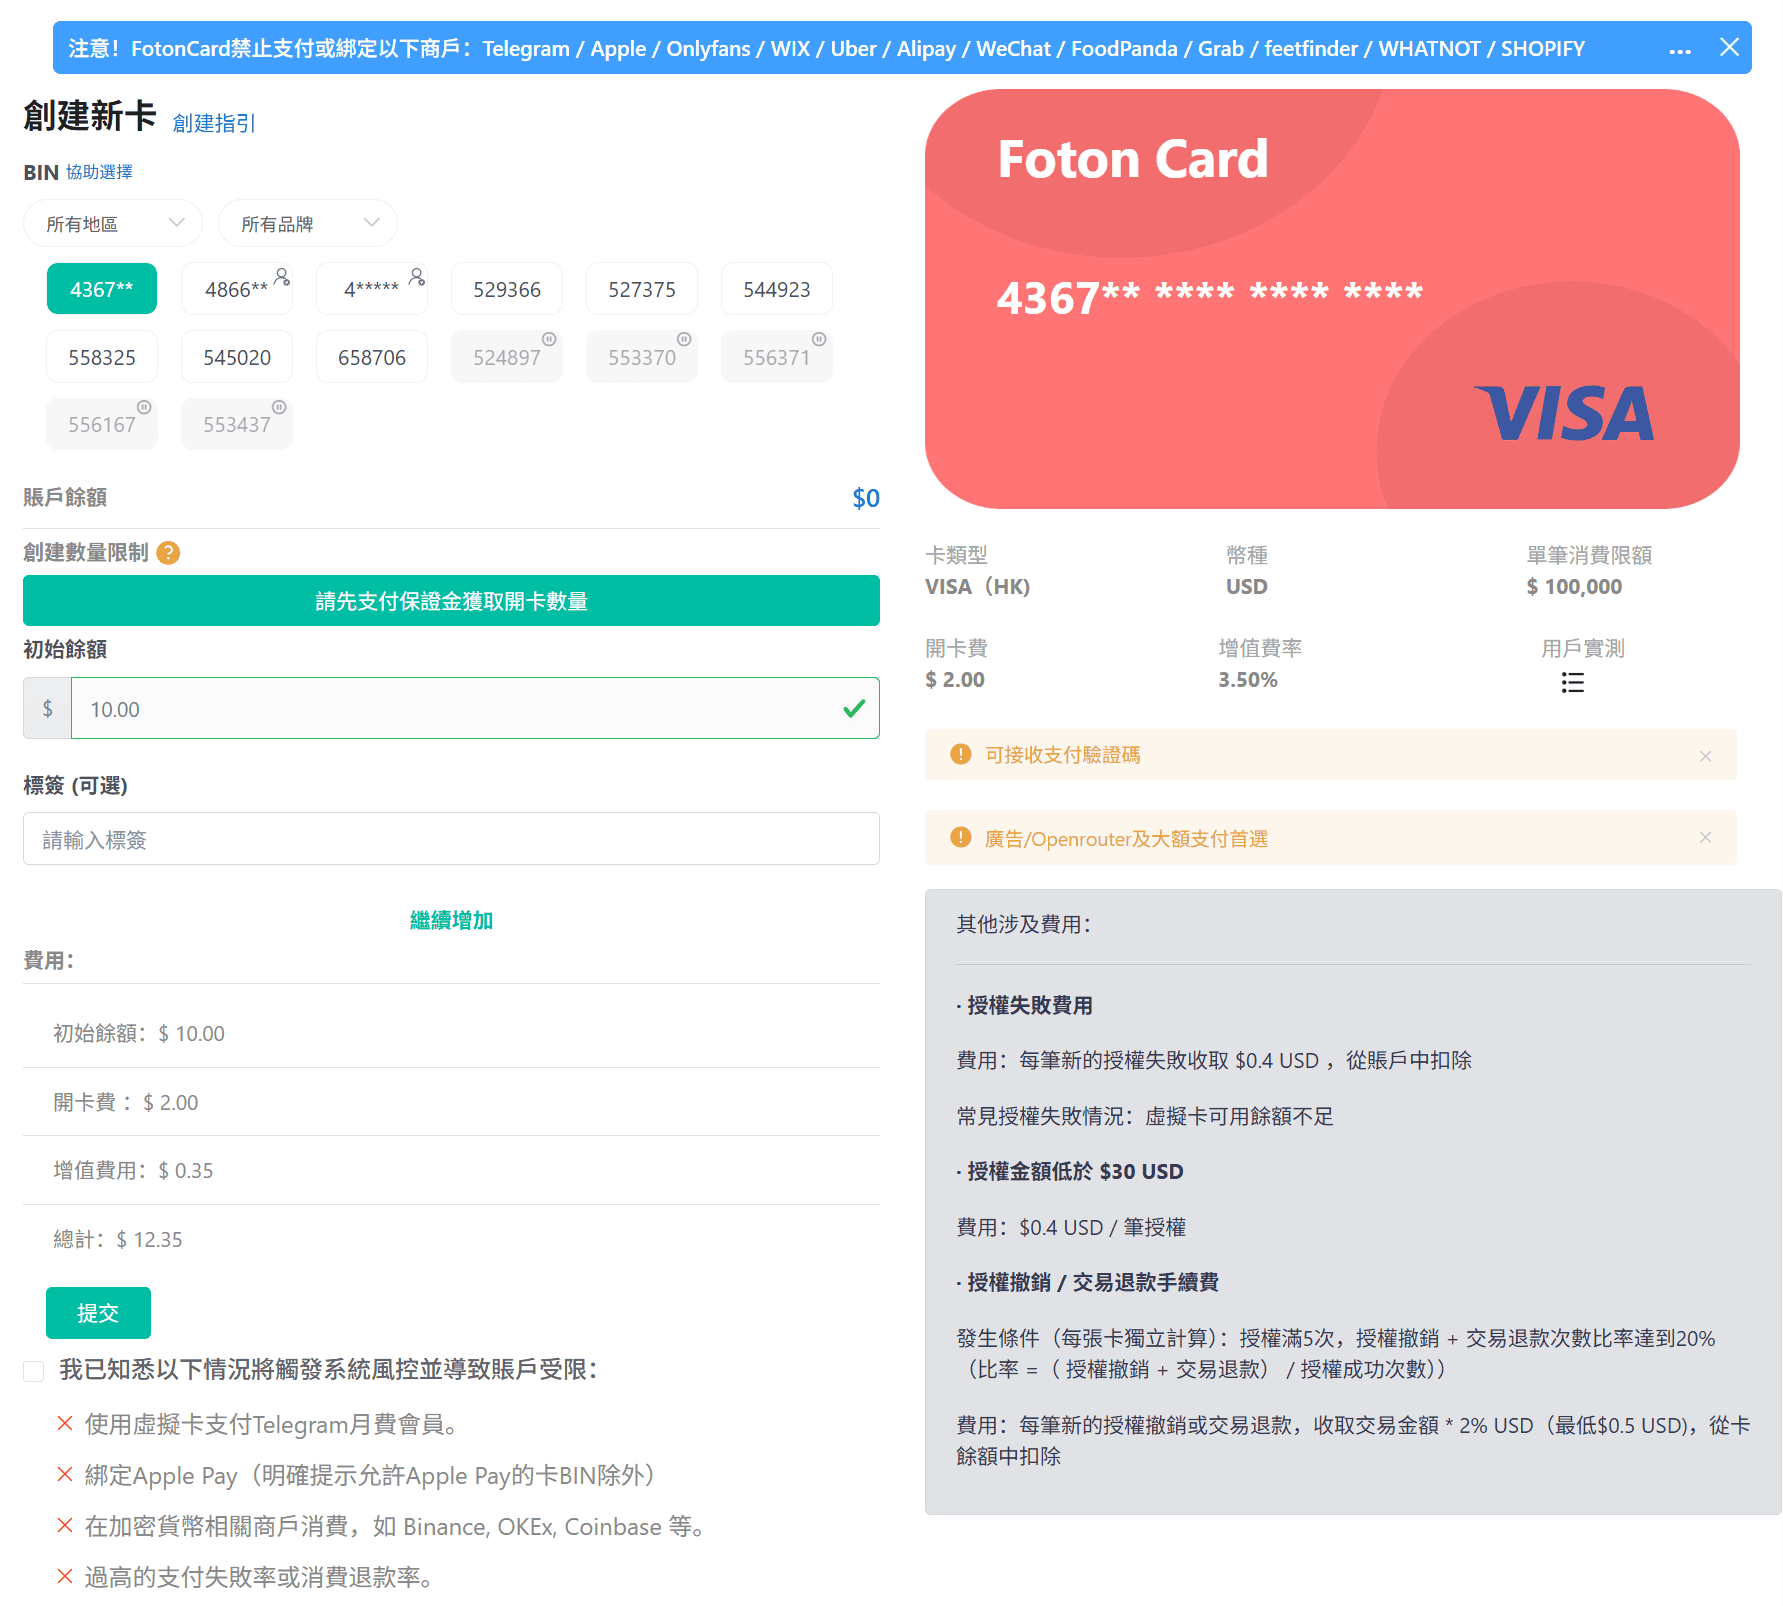Click the 初始餘額: $ 10.00 fee line

(x=139, y=1034)
